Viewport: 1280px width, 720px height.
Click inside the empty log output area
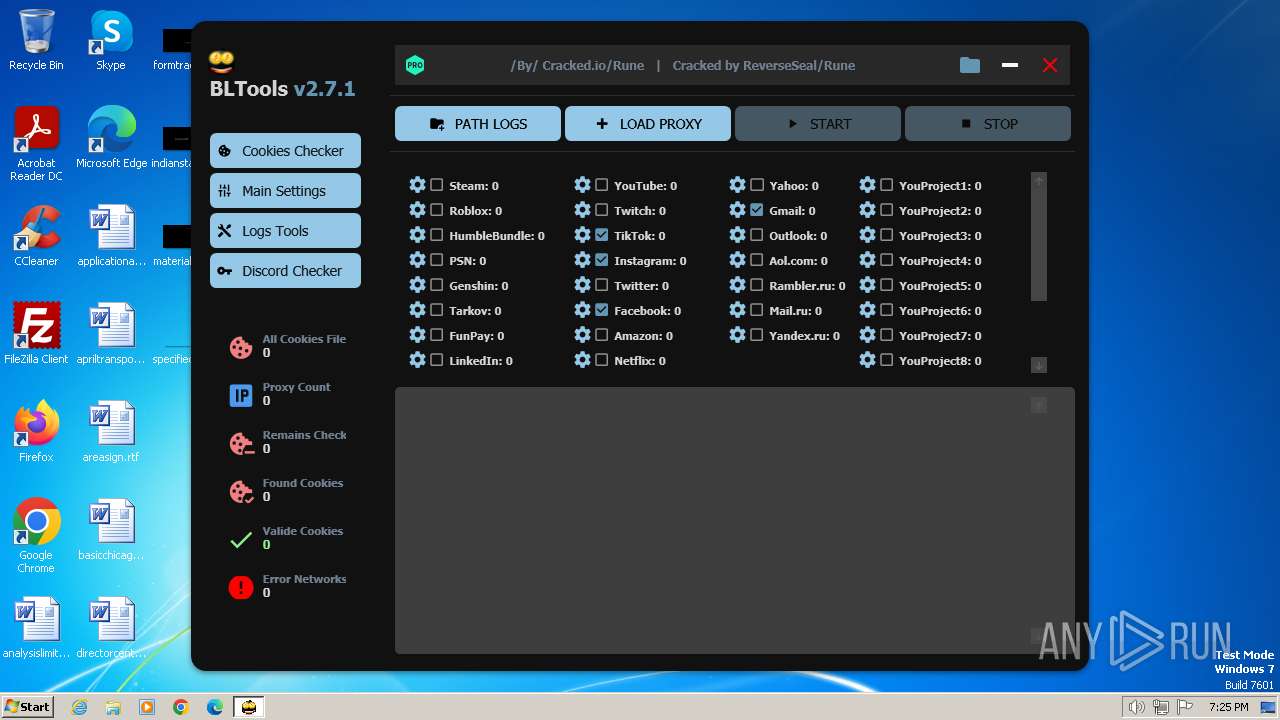click(x=735, y=520)
